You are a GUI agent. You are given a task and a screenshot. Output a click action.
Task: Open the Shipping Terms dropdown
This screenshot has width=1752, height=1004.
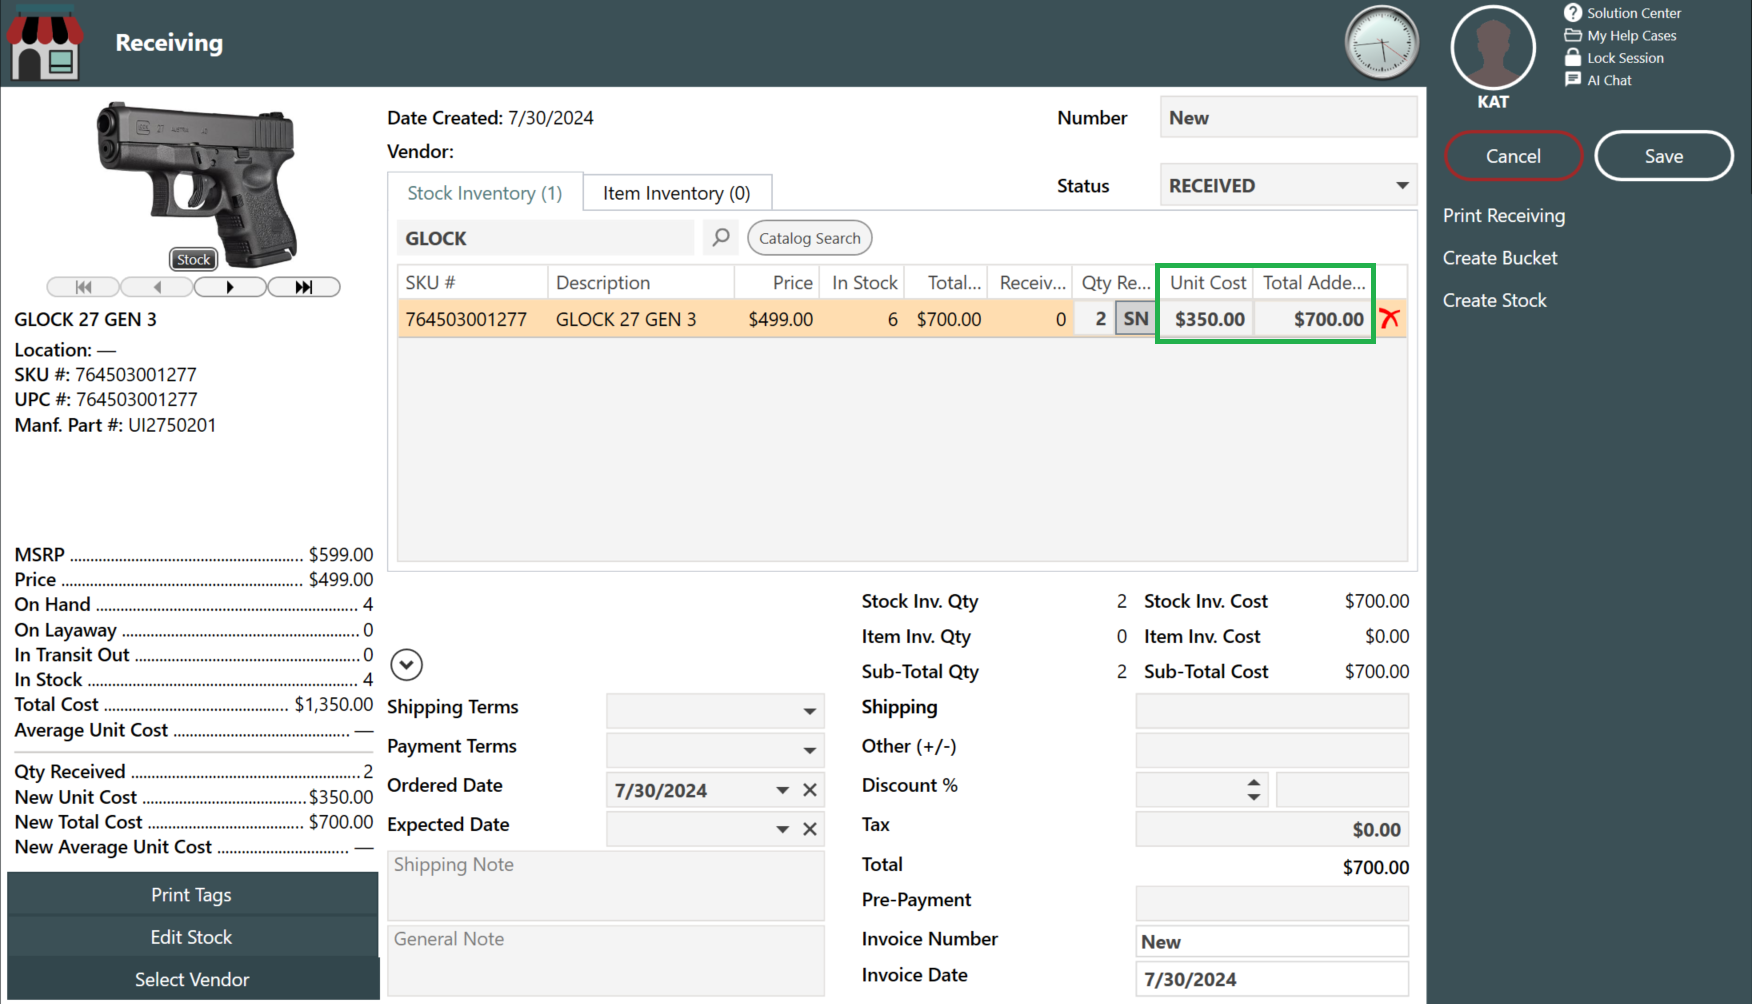pos(809,711)
